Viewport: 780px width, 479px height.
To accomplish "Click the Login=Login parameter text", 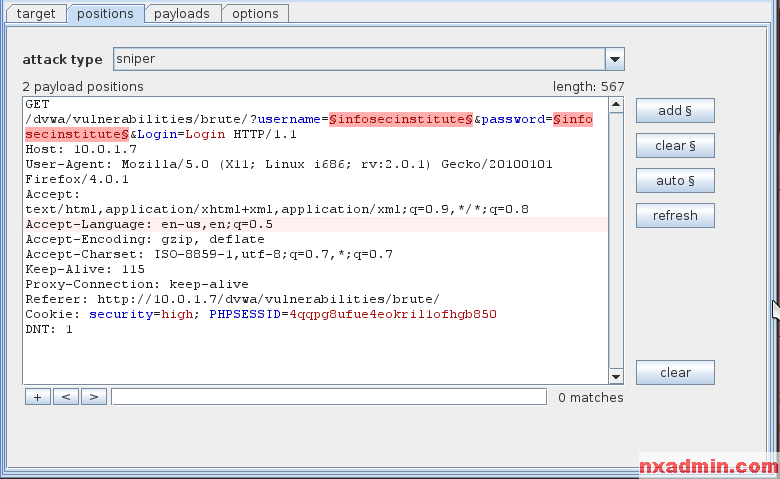I will click(x=181, y=134).
